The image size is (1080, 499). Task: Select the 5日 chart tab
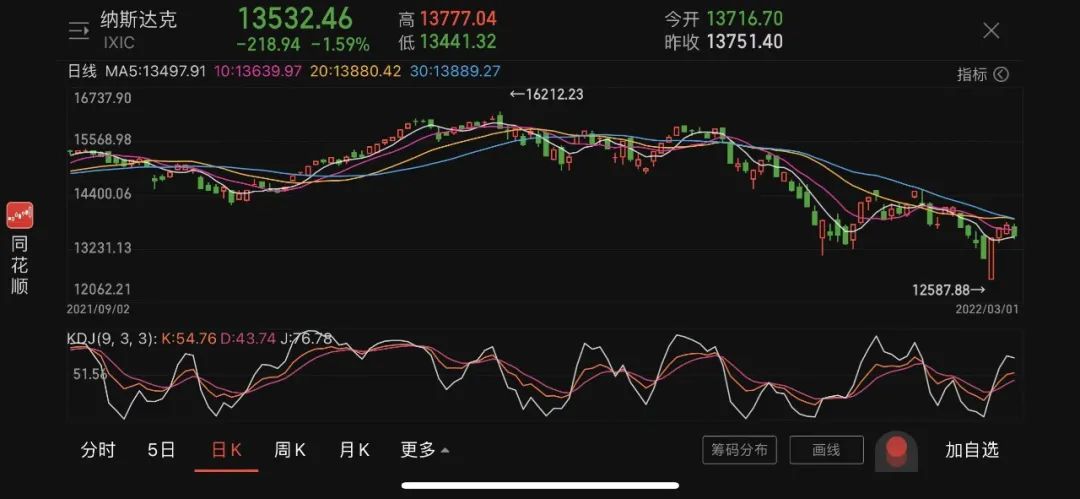[162, 450]
